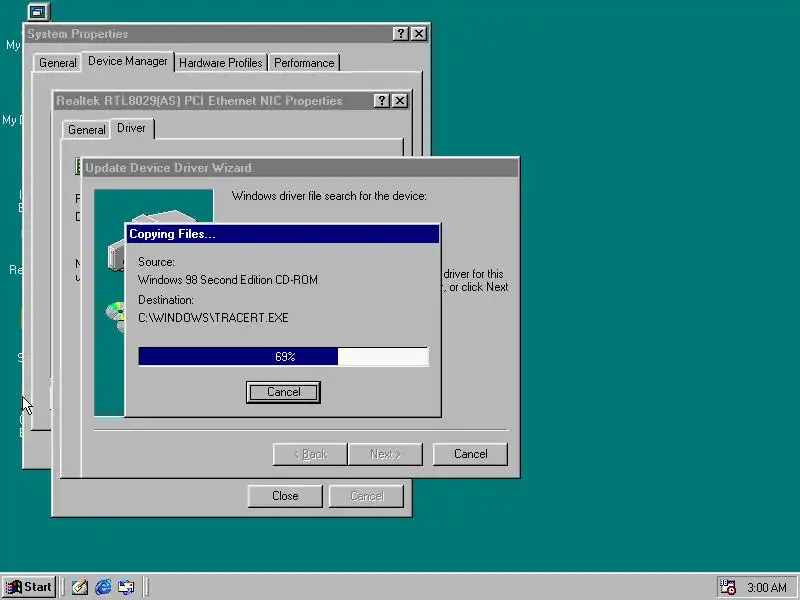Click Close in Realtek NIC Properties
The height and width of the screenshot is (600, 800).
285,496
